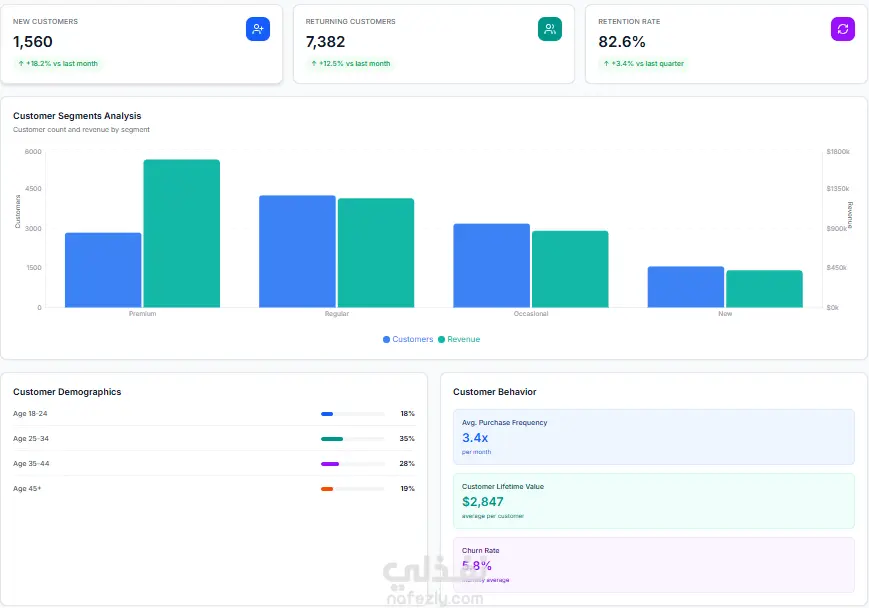Click the +18.2% vs last month badge
The height and width of the screenshot is (608, 869).
58,64
